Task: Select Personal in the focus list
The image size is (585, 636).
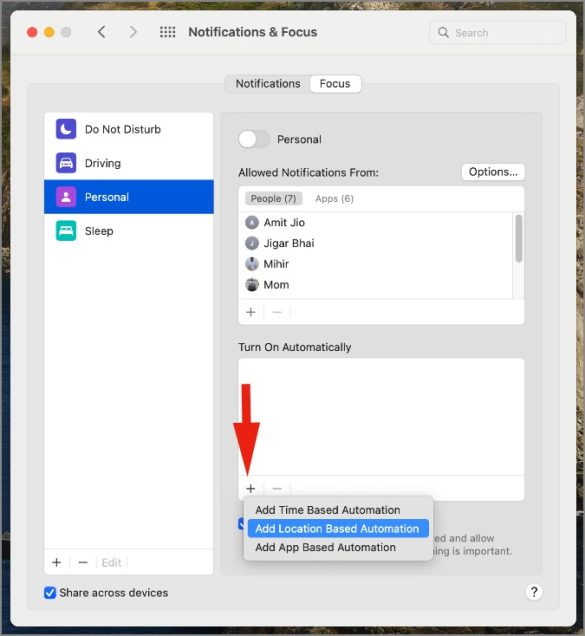Action: click(129, 197)
